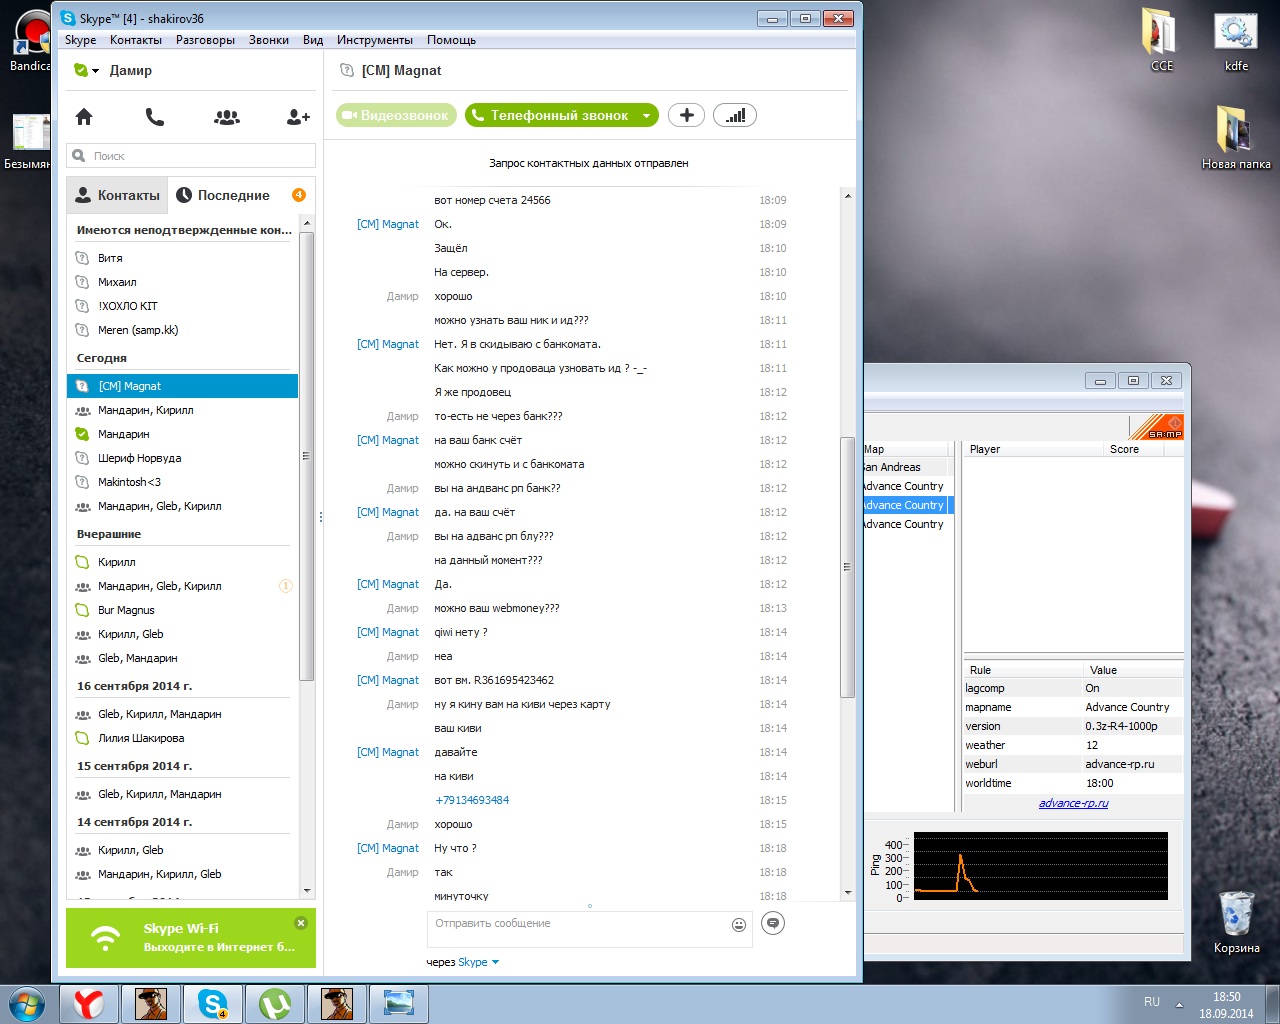Click the send message bubble icon
Viewport: 1280px width, 1024px height.
coord(773,923)
